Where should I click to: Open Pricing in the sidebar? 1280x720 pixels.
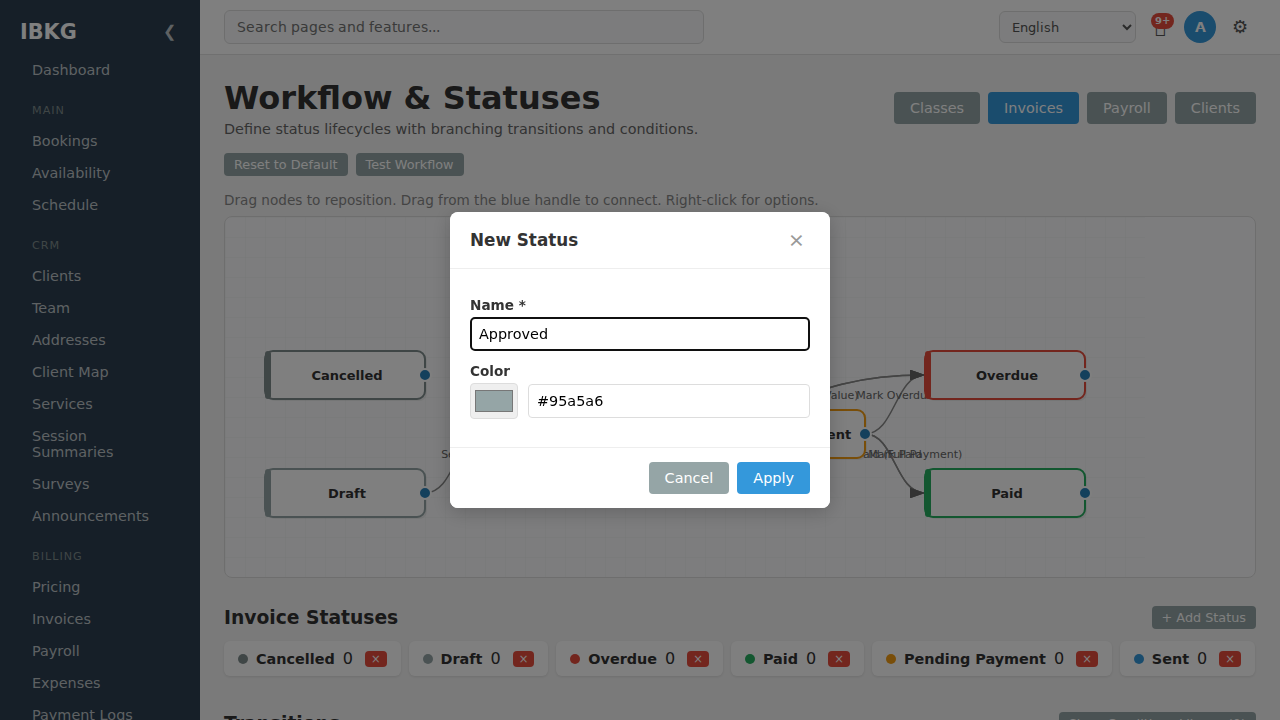pos(56,587)
